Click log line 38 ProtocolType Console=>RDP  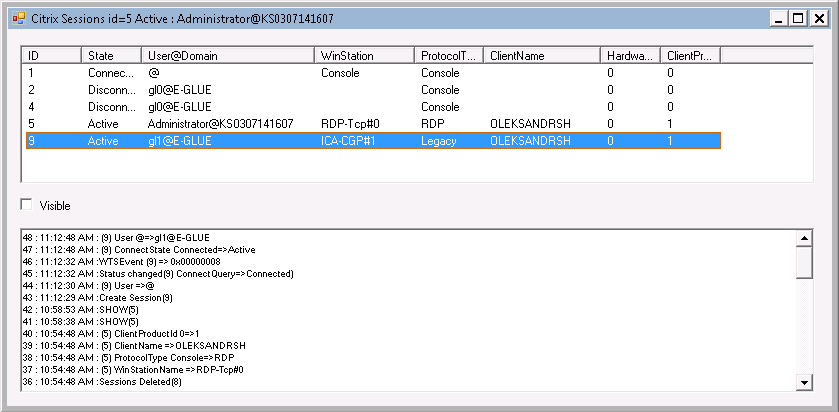coord(128,357)
